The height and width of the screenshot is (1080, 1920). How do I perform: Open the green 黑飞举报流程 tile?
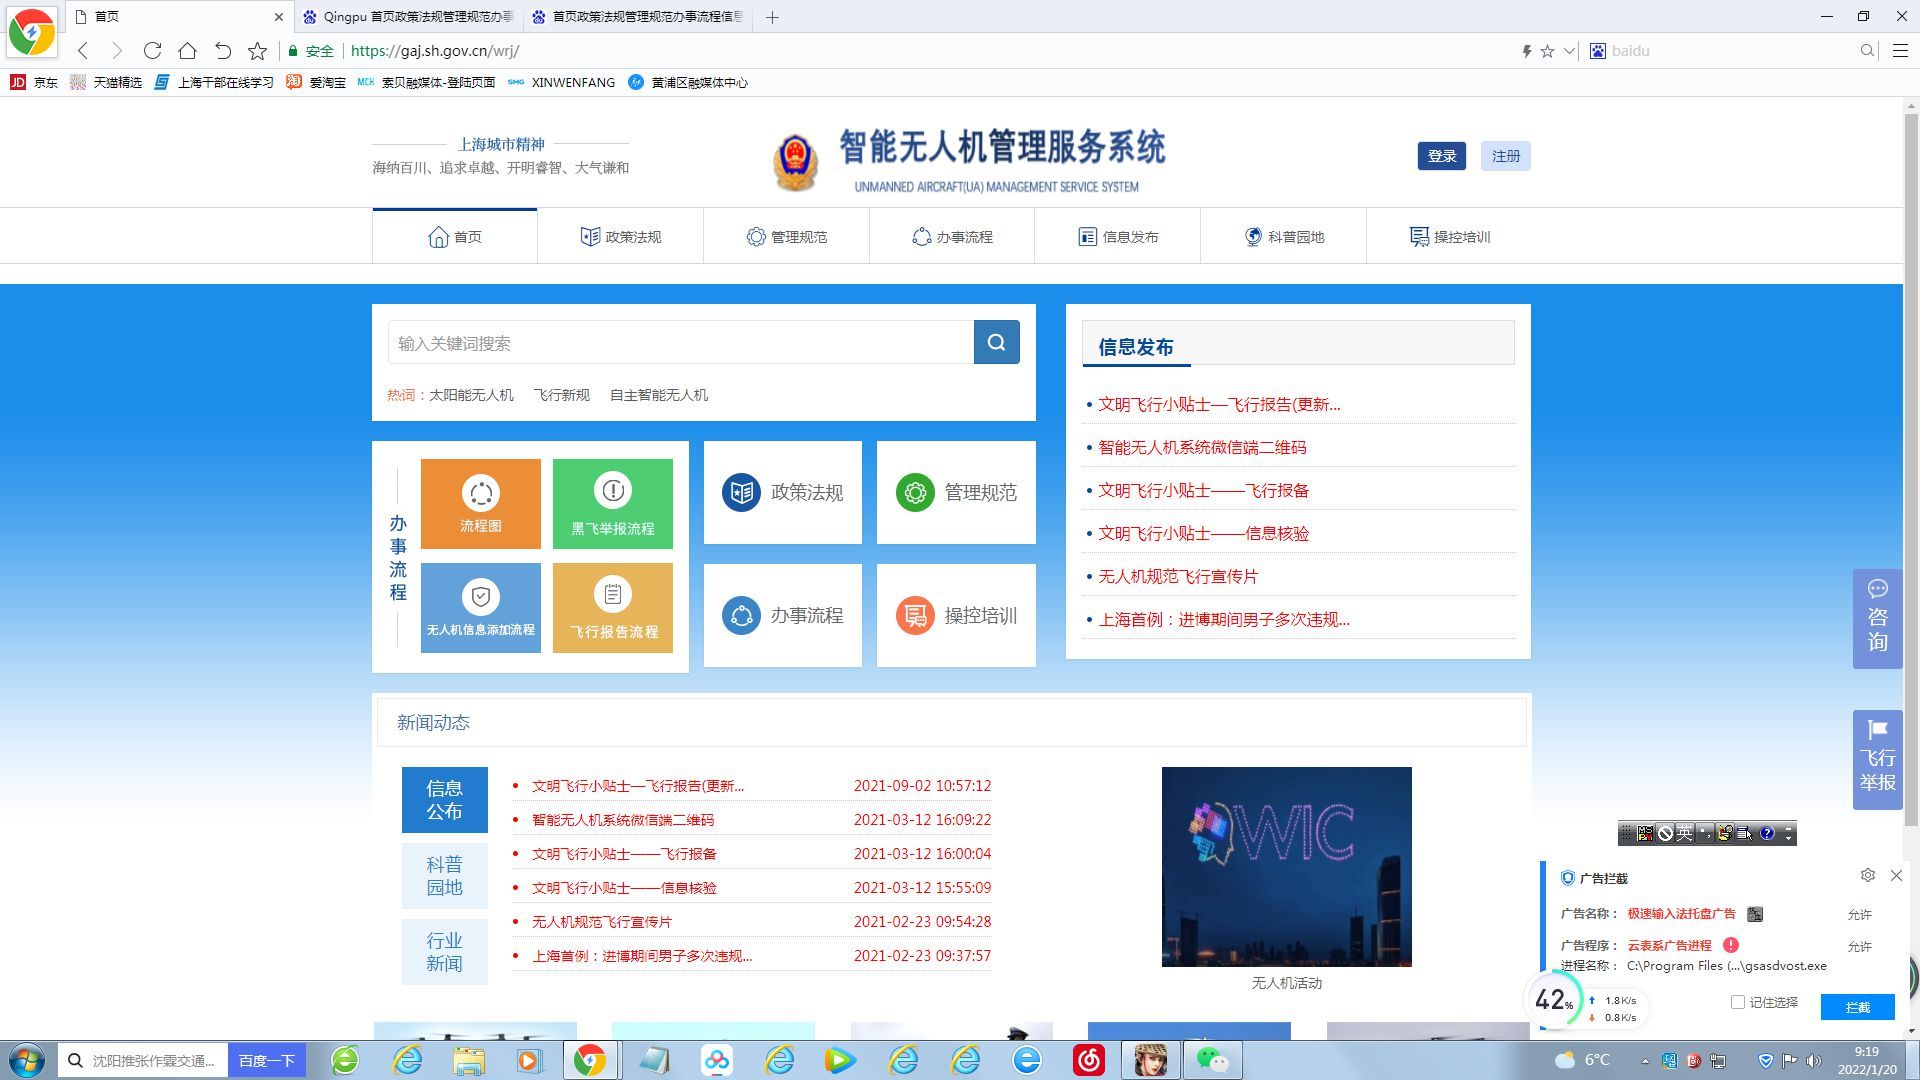tap(612, 504)
